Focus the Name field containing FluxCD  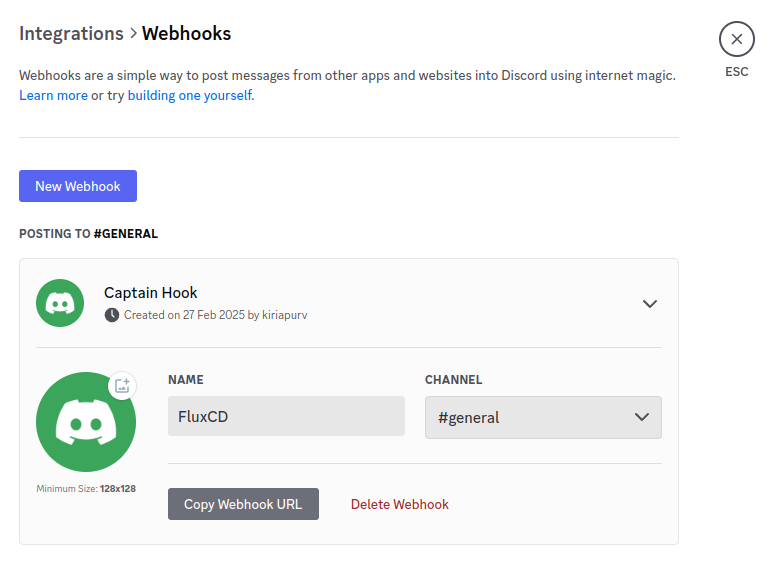(x=286, y=416)
